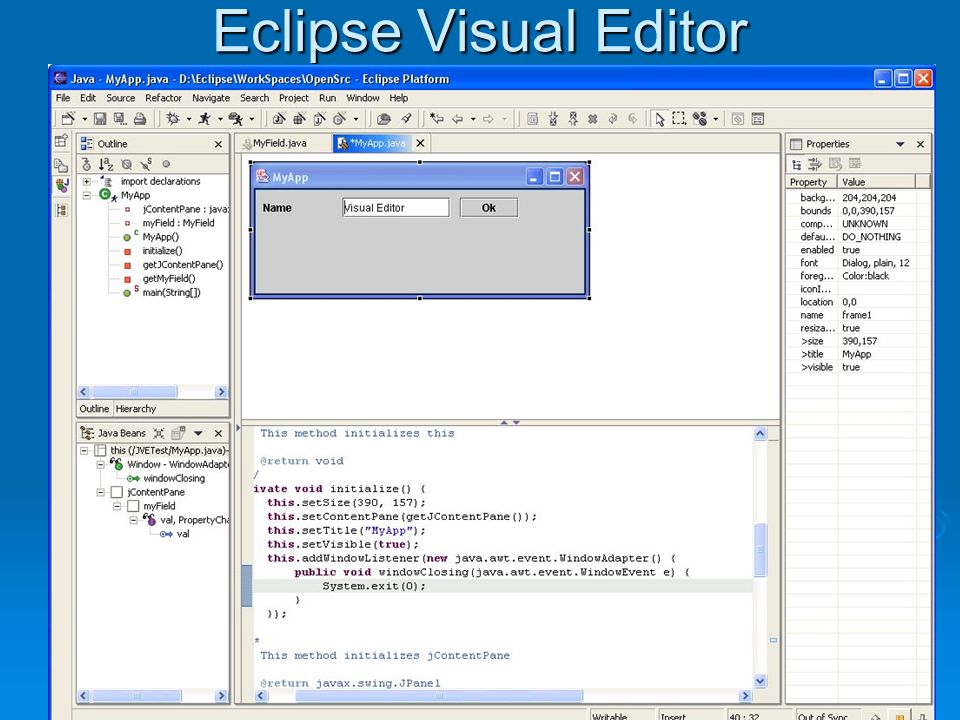The height and width of the screenshot is (720, 960).
Task: Open the Source menu
Action: [121, 98]
